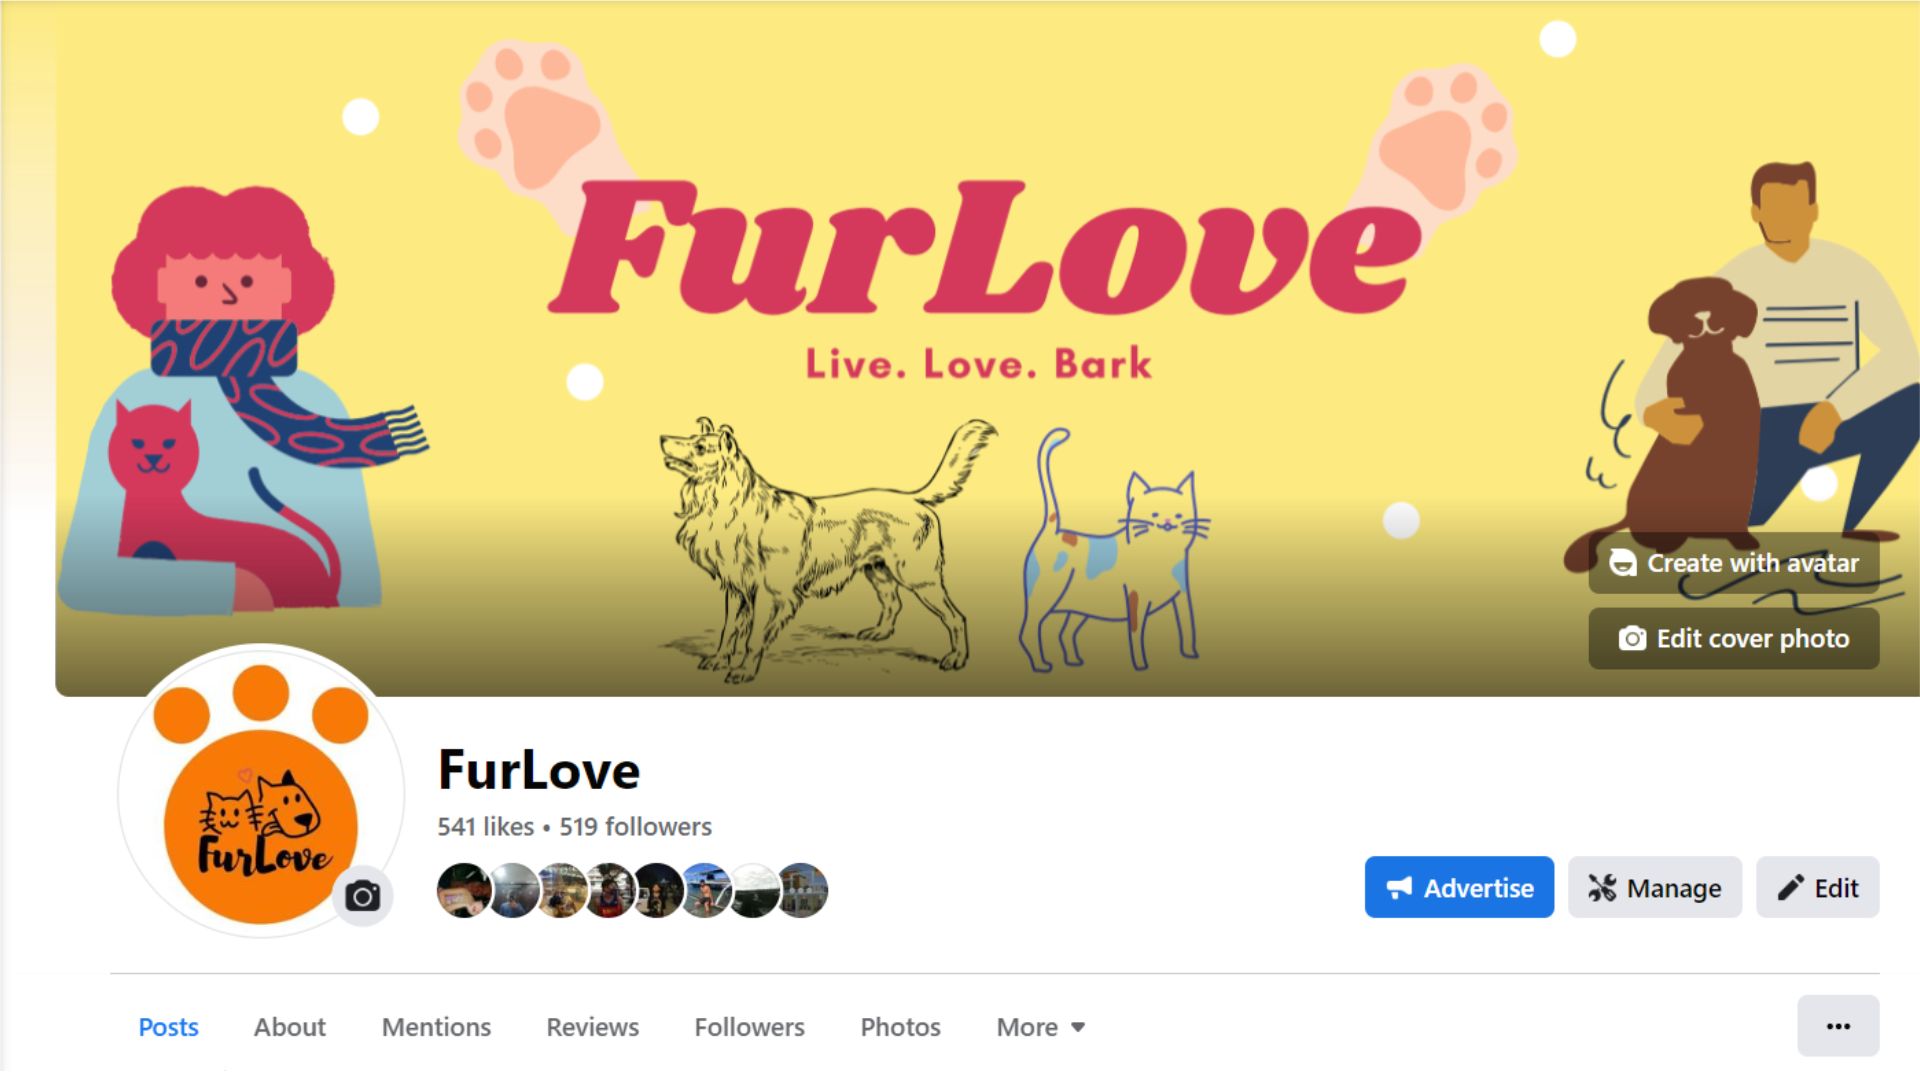Image resolution: width=1920 pixels, height=1080 pixels.
Task: Go to the Followers tab
Action: click(749, 1027)
